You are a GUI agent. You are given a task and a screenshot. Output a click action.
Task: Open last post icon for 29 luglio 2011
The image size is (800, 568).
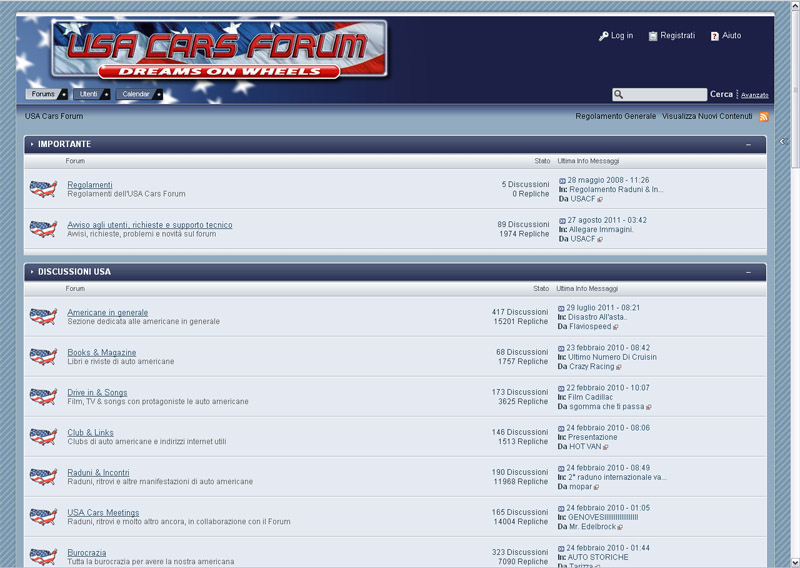click(x=561, y=308)
